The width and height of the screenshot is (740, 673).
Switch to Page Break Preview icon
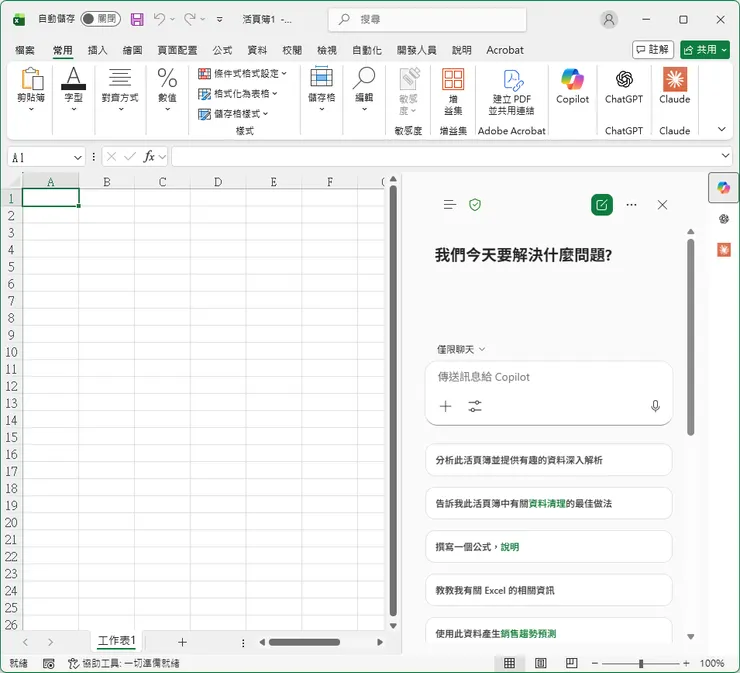[x=572, y=663]
